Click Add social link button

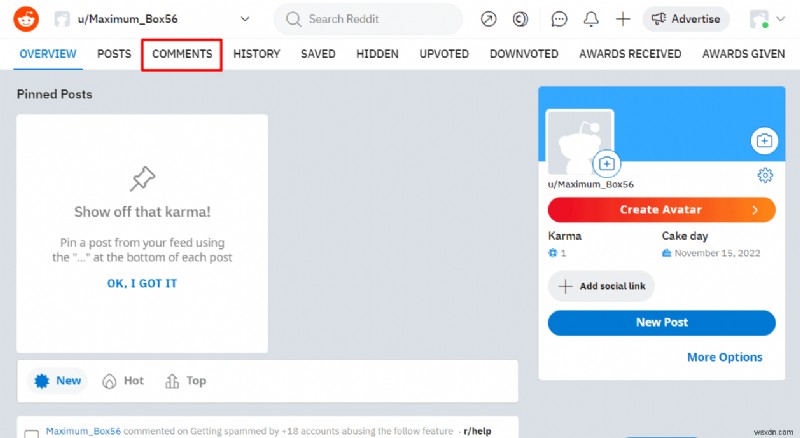coord(602,286)
